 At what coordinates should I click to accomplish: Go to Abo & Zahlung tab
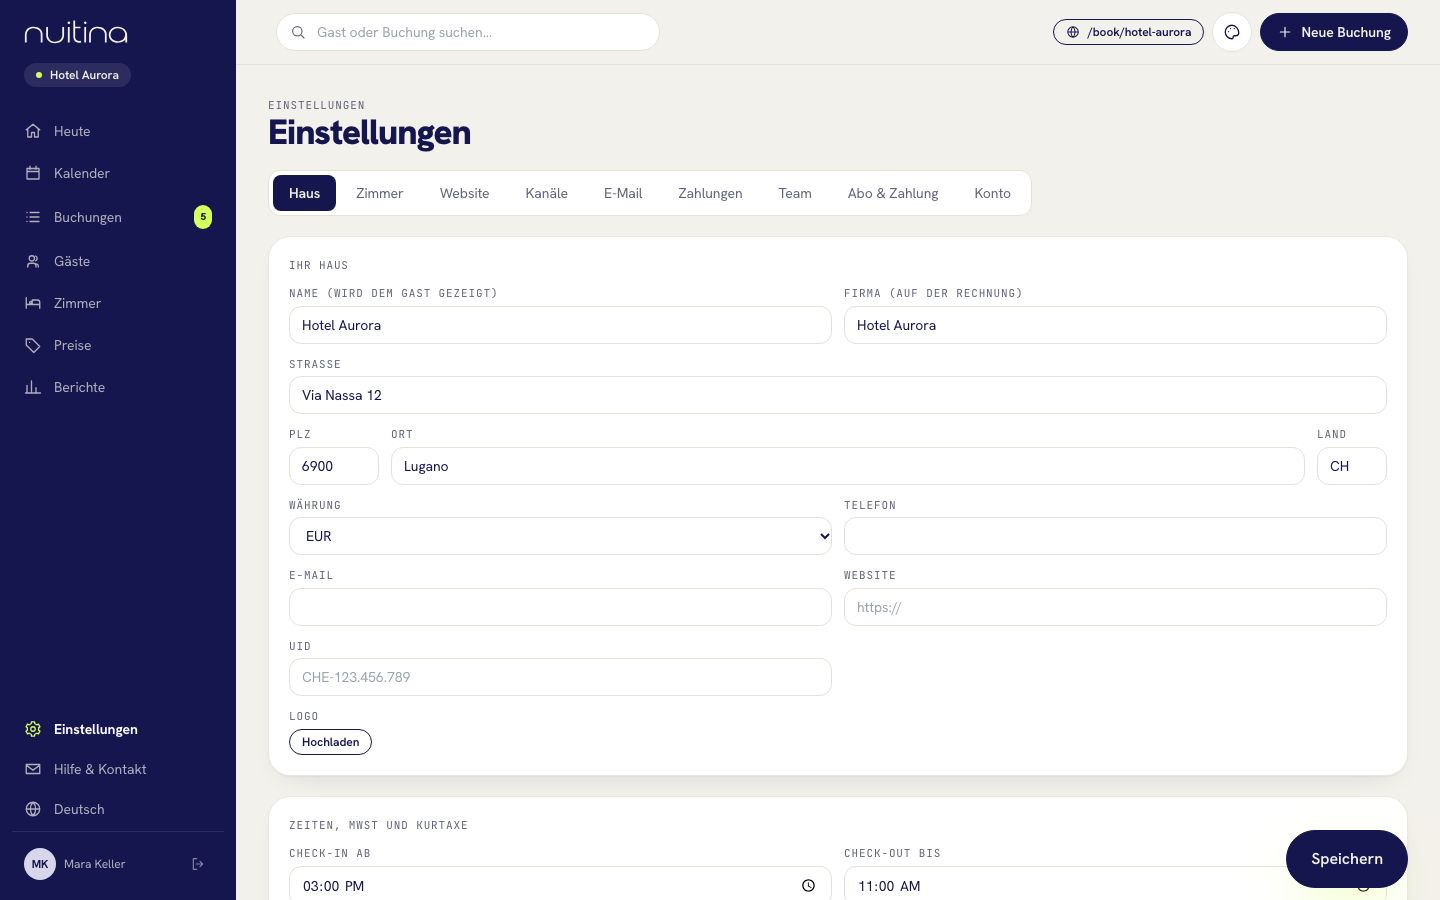click(x=893, y=193)
